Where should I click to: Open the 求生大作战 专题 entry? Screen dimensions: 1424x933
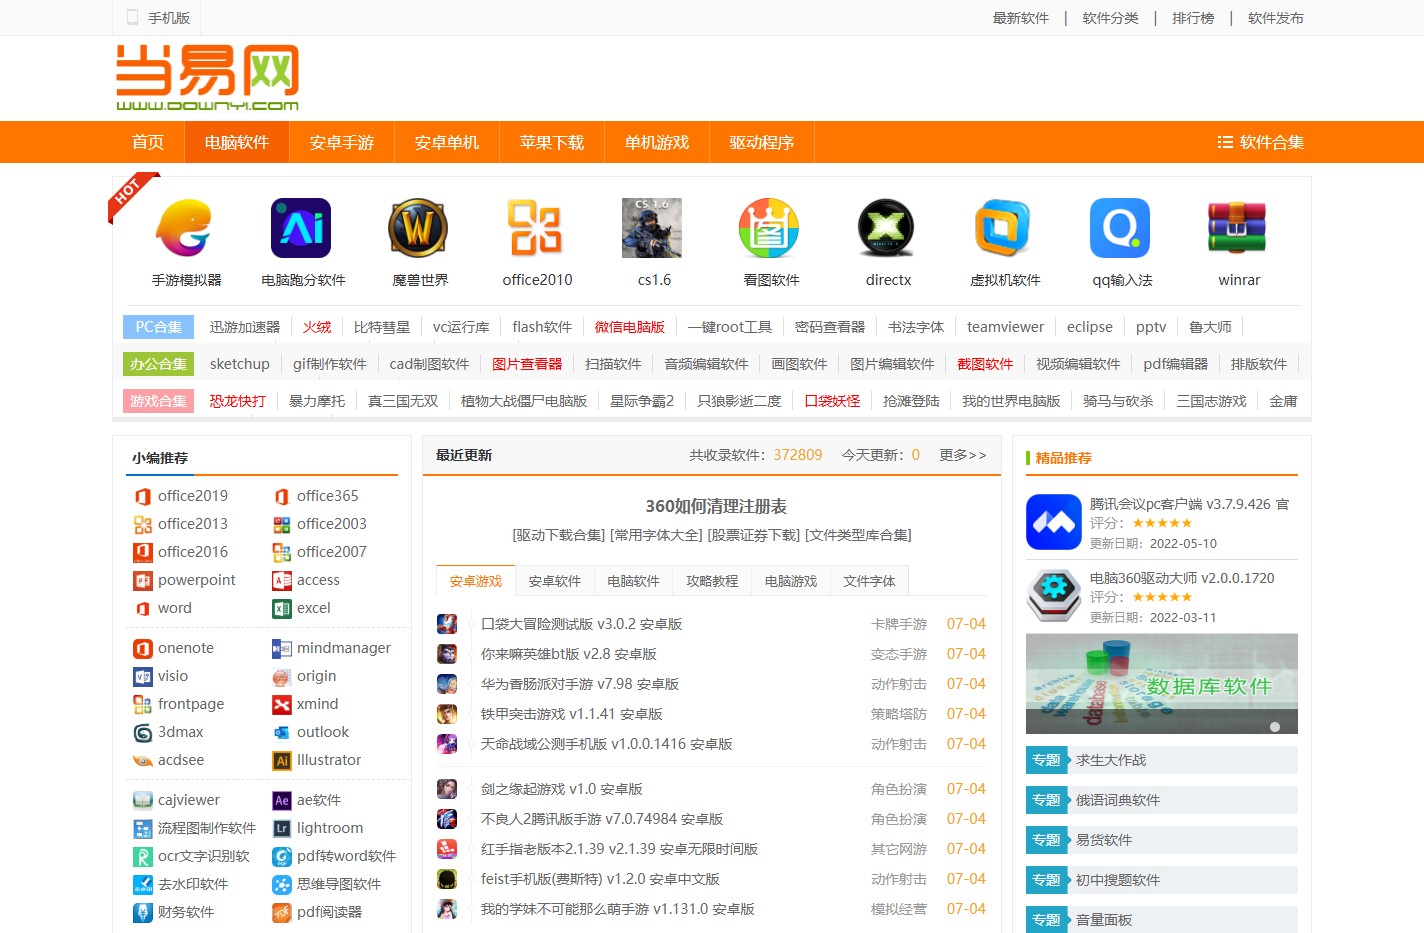(x=1162, y=760)
